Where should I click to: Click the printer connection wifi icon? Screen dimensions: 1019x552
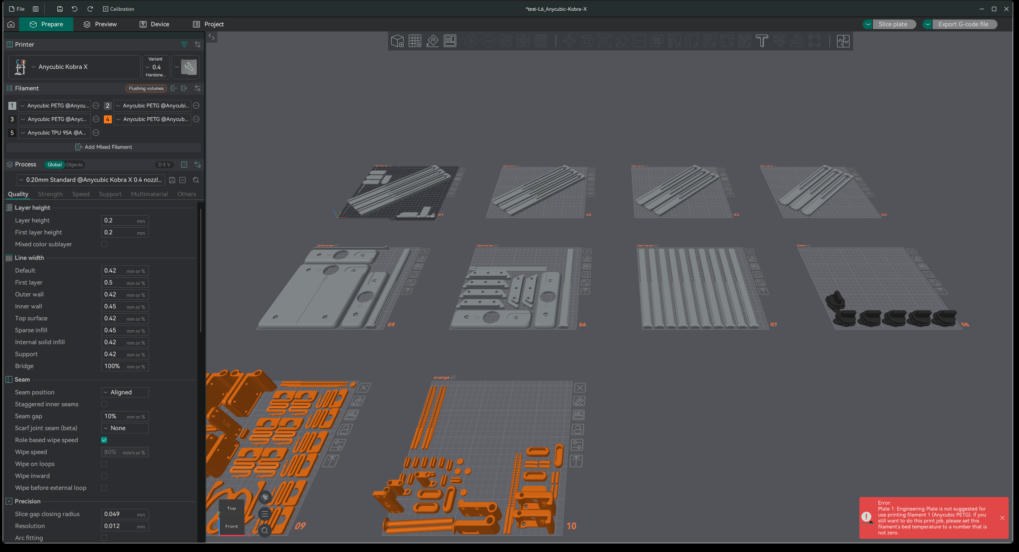pos(184,44)
